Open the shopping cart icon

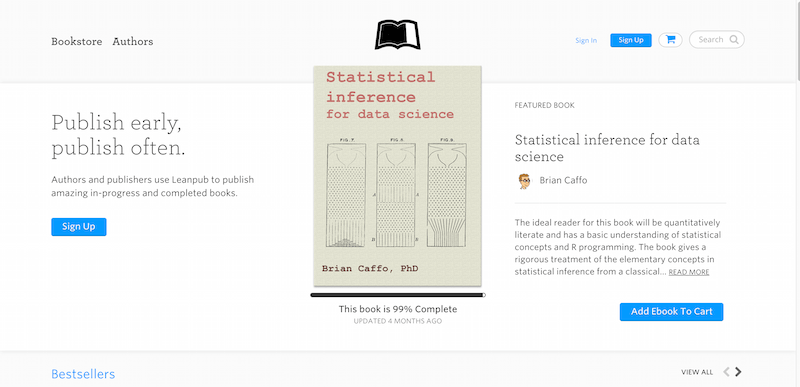[670, 40]
